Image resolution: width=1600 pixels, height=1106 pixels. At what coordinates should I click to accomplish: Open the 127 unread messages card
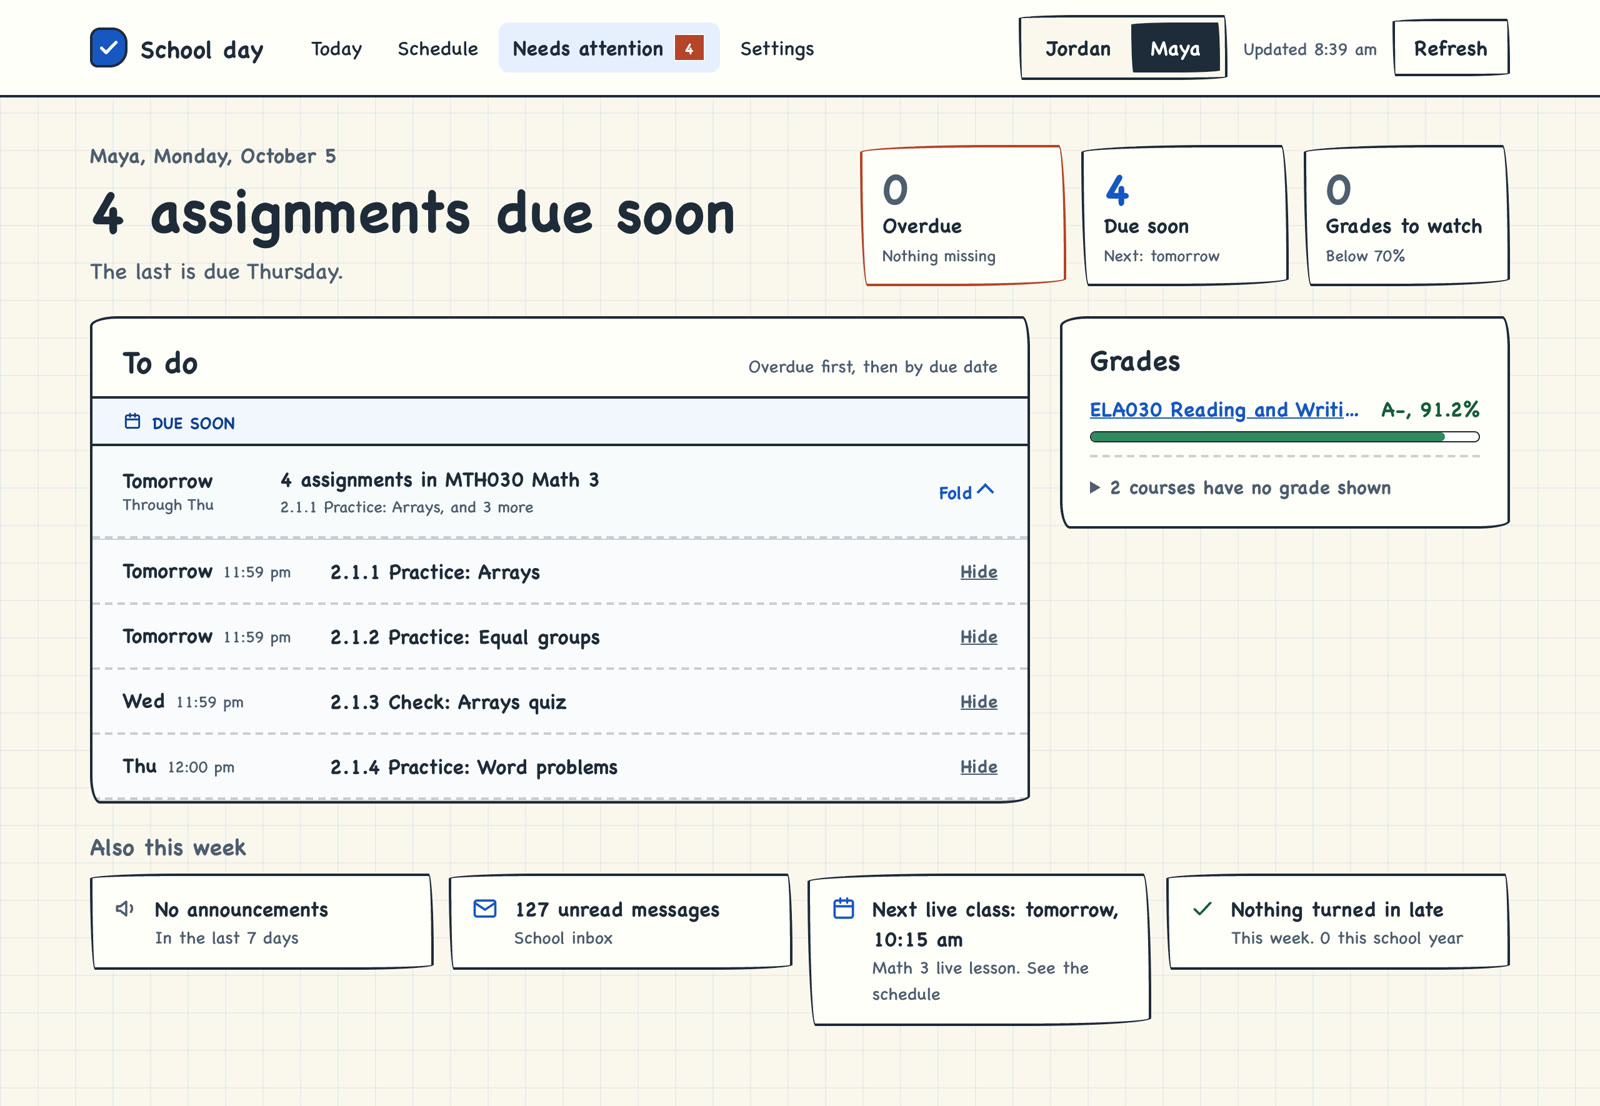pos(620,922)
